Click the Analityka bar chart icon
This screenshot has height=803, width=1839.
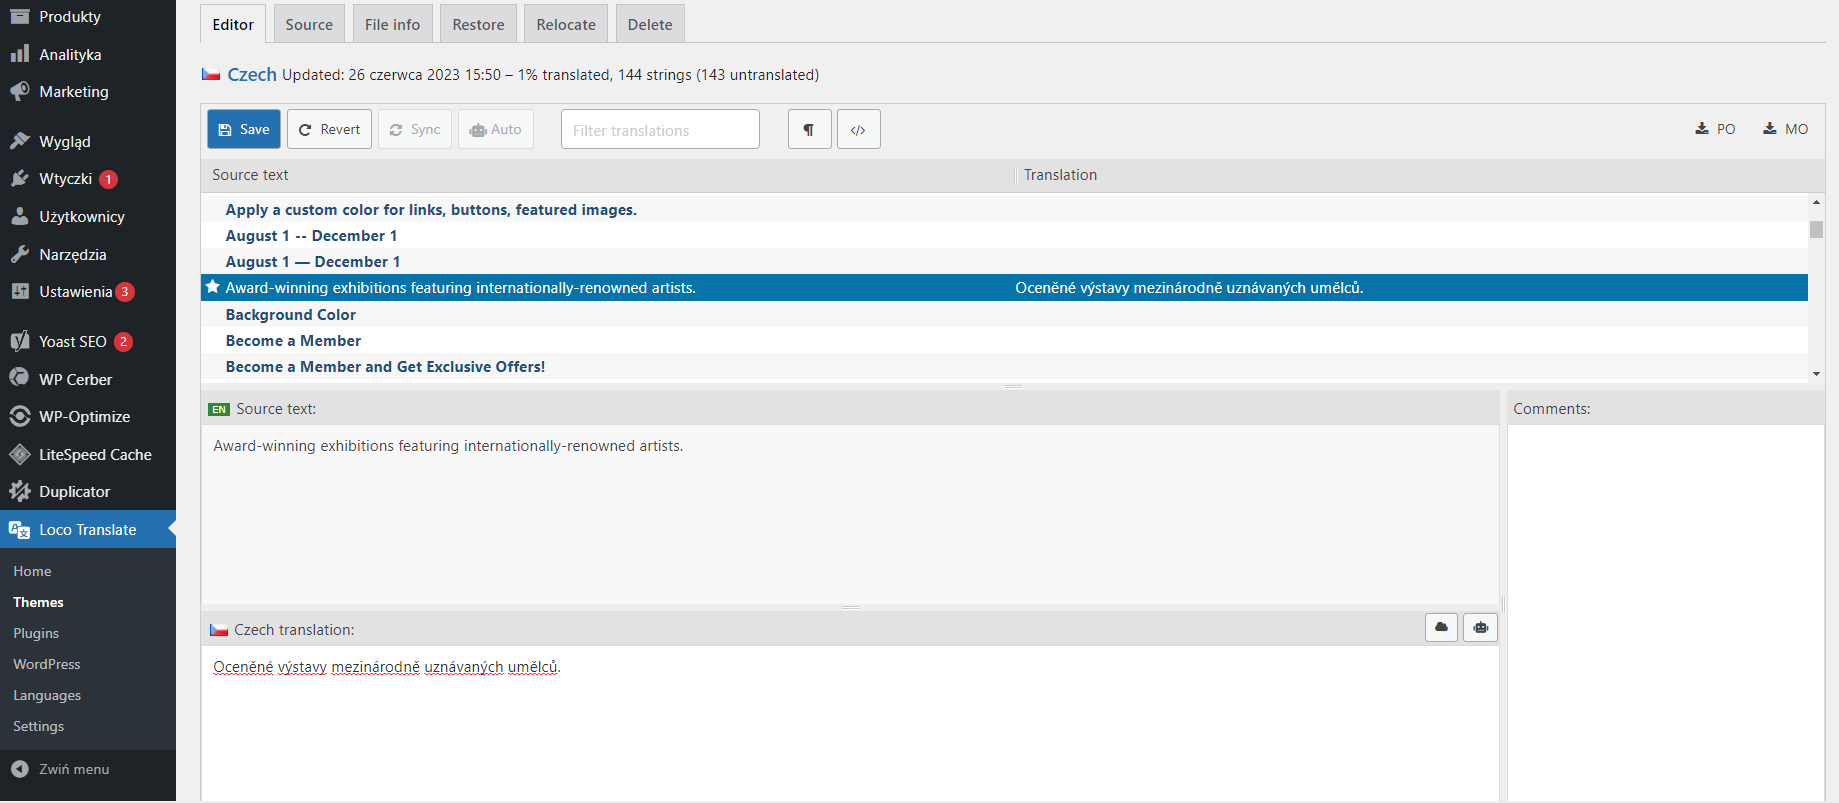20,54
